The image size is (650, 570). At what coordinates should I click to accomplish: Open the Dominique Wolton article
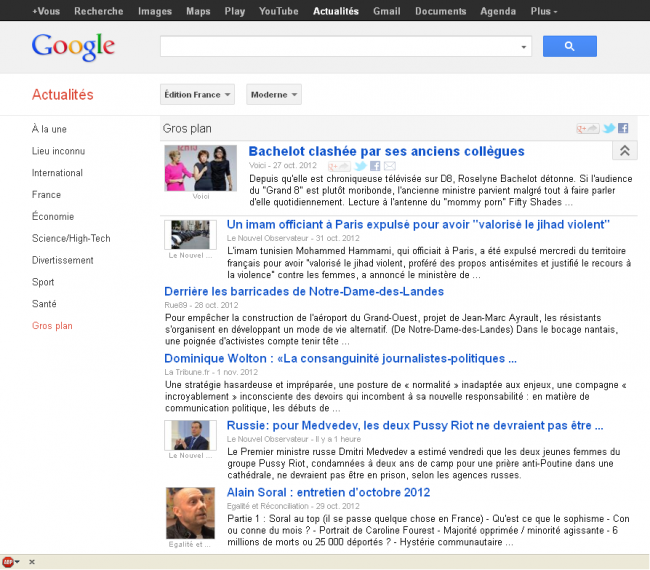coord(340,359)
